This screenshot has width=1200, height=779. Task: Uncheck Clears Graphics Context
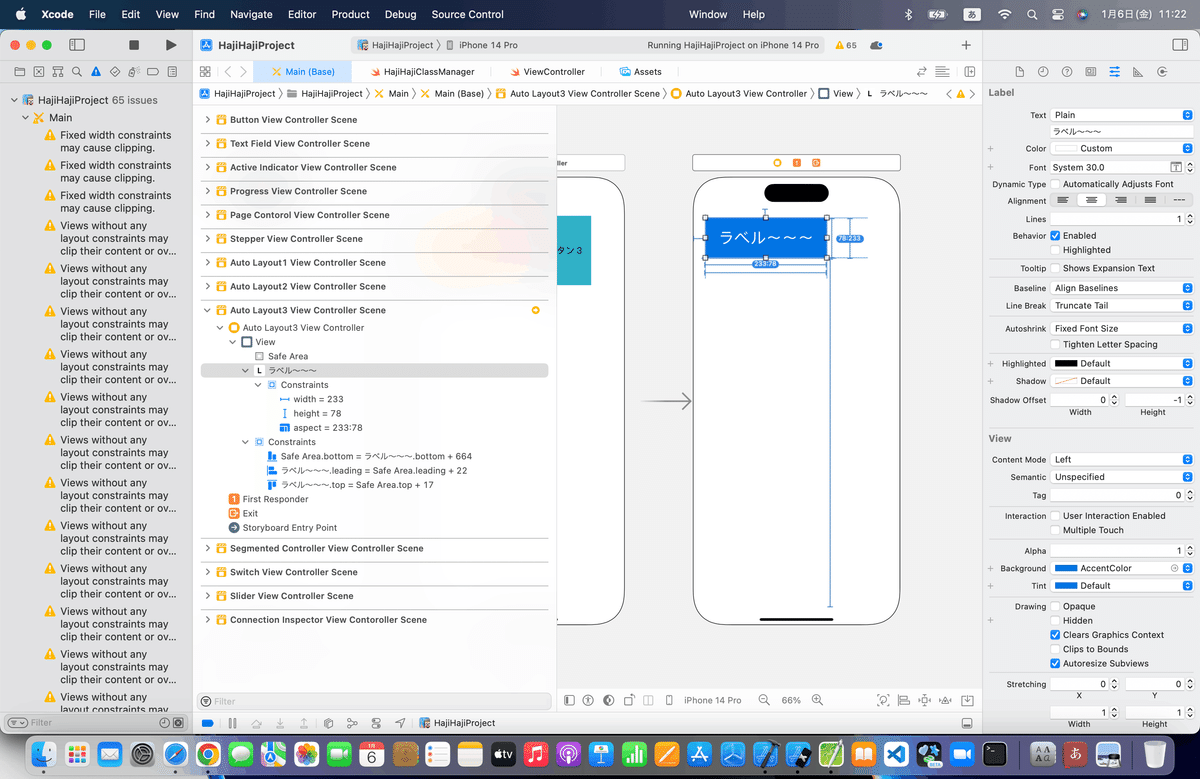[1056, 635]
